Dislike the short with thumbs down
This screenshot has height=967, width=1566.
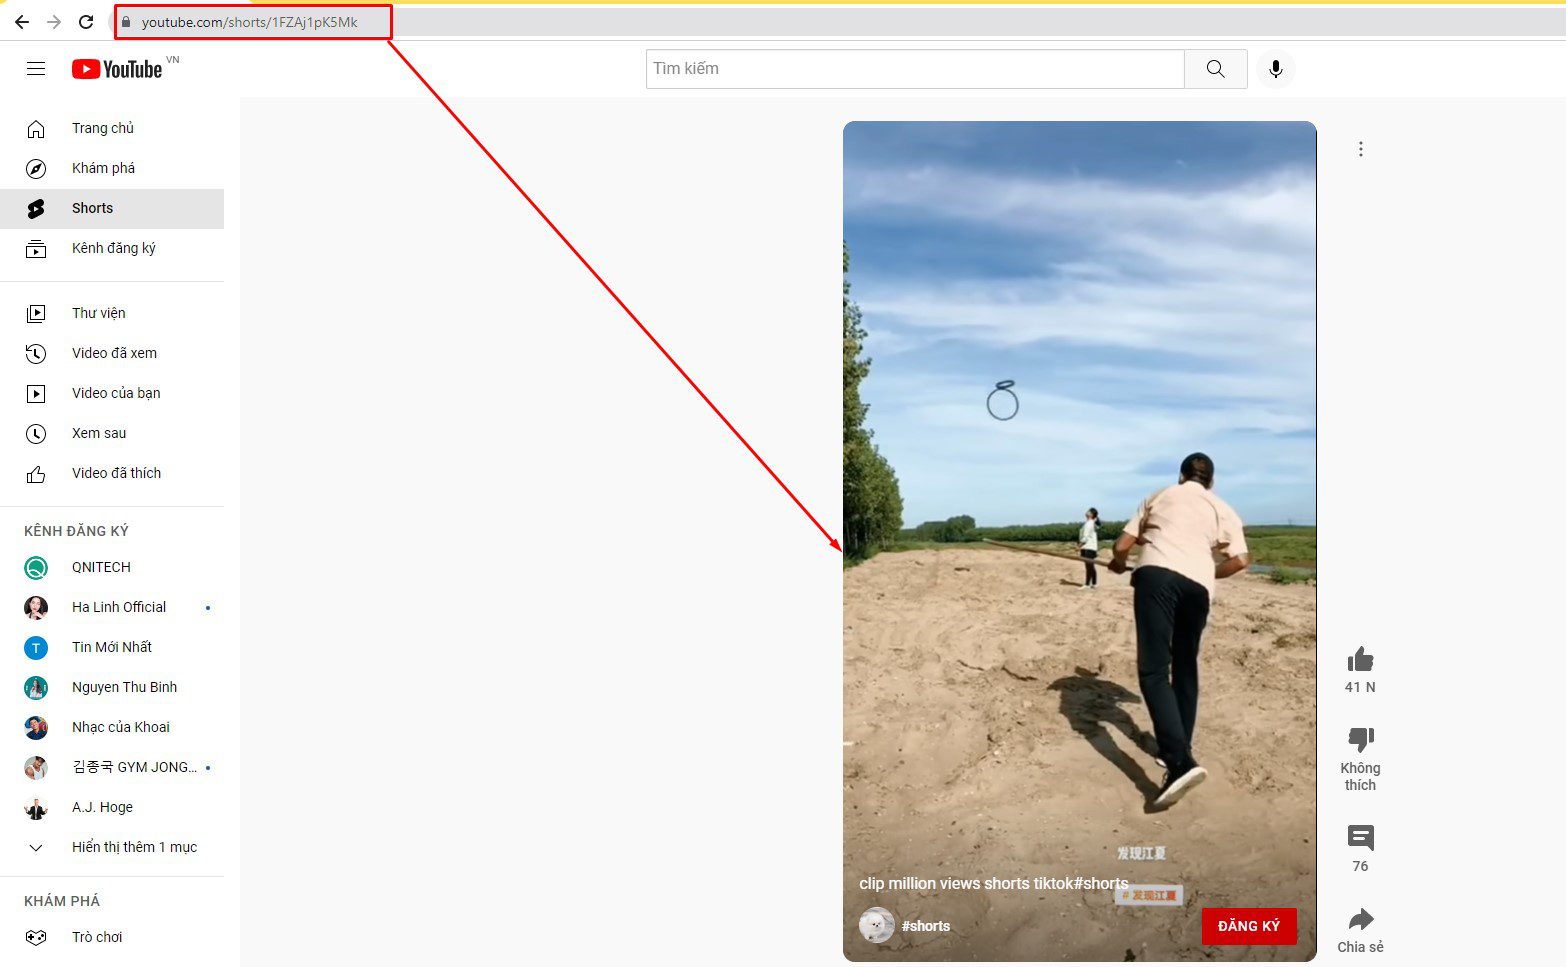click(x=1360, y=740)
